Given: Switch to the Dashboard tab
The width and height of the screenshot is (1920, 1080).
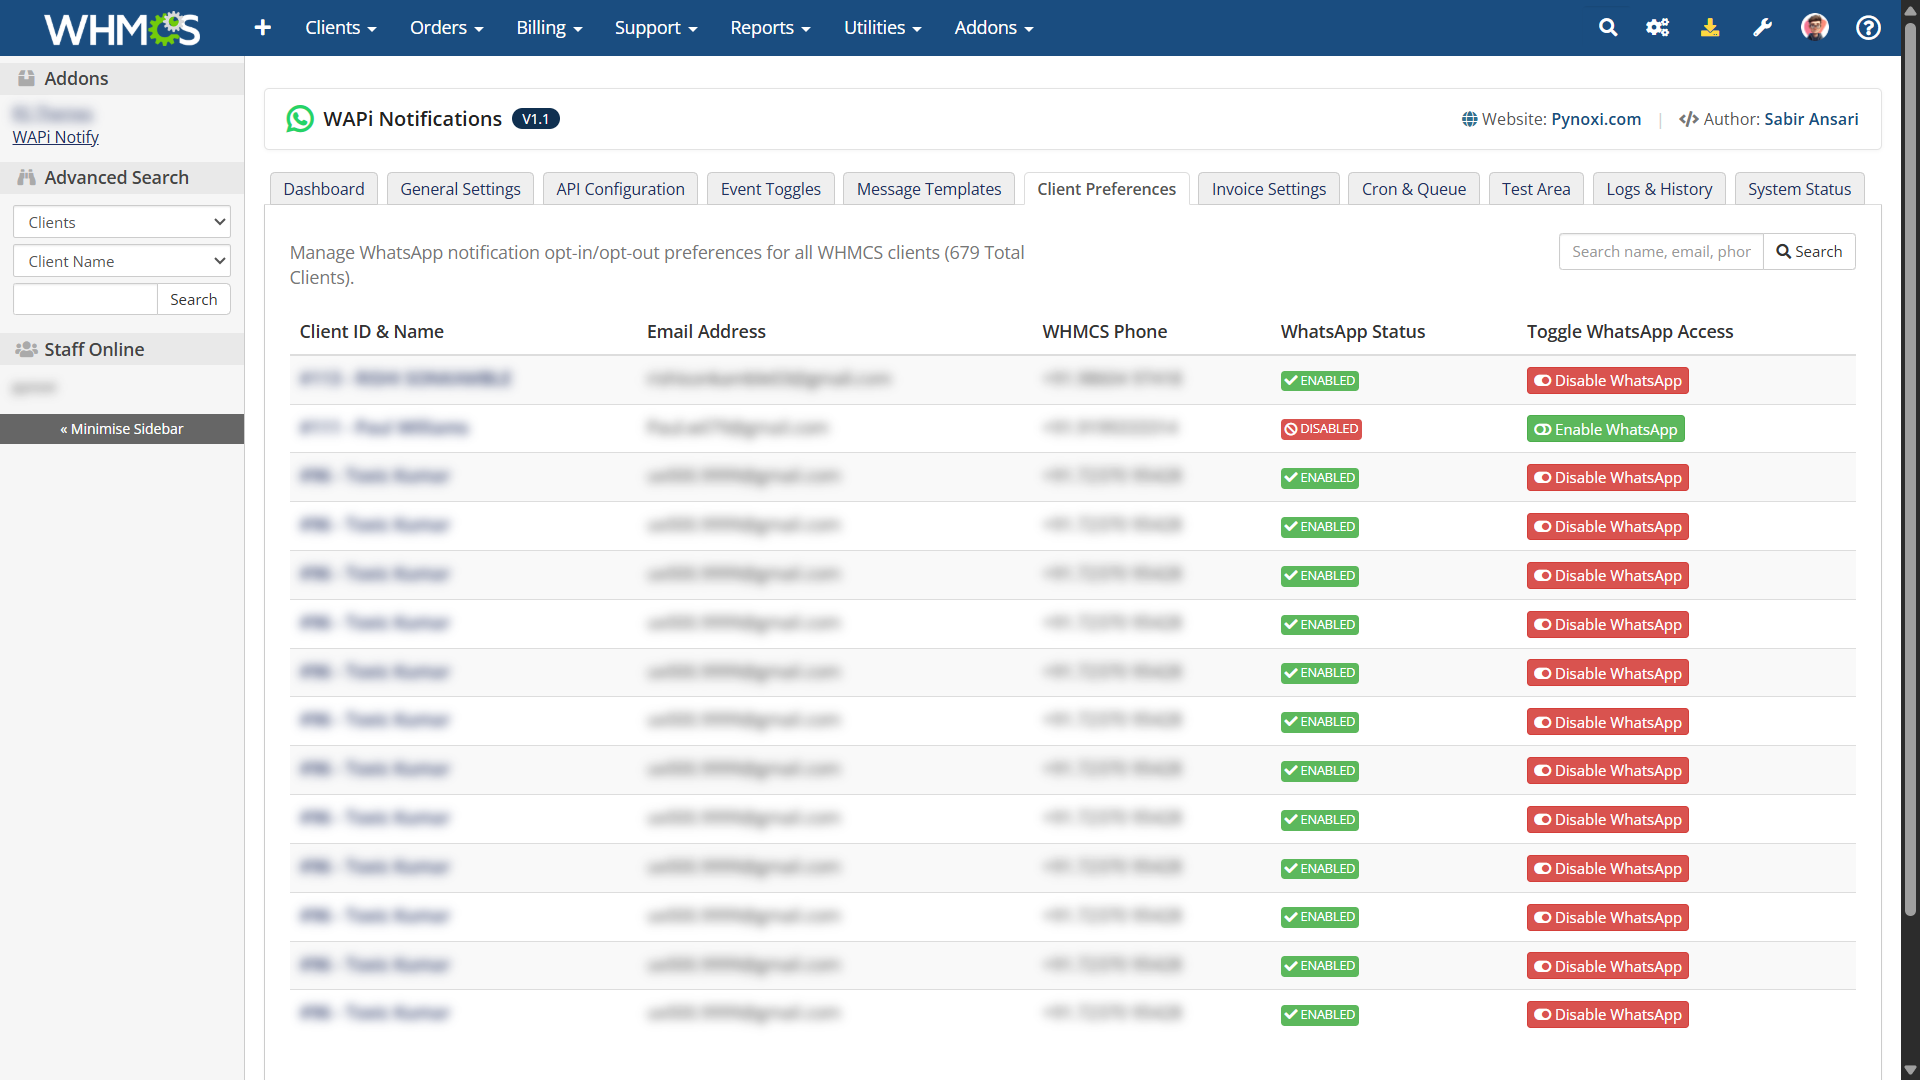Looking at the screenshot, I should (x=324, y=189).
